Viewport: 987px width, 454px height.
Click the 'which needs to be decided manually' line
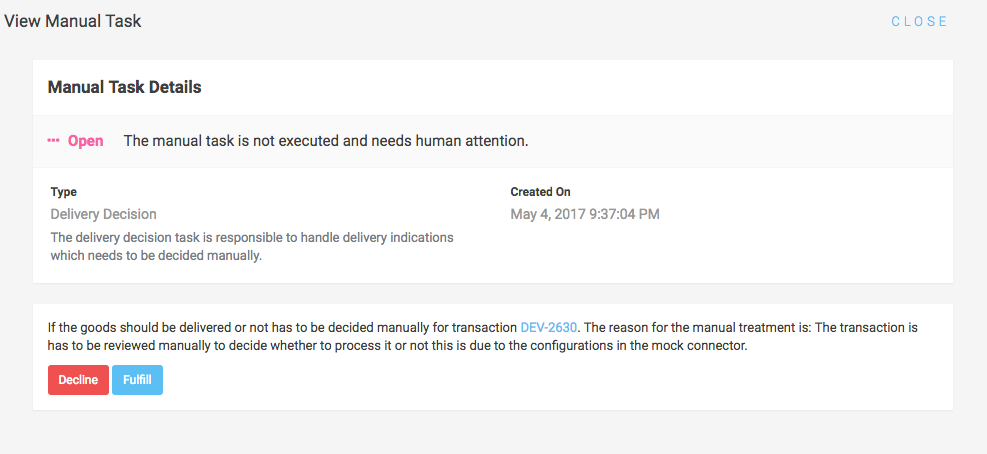click(155, 255)
